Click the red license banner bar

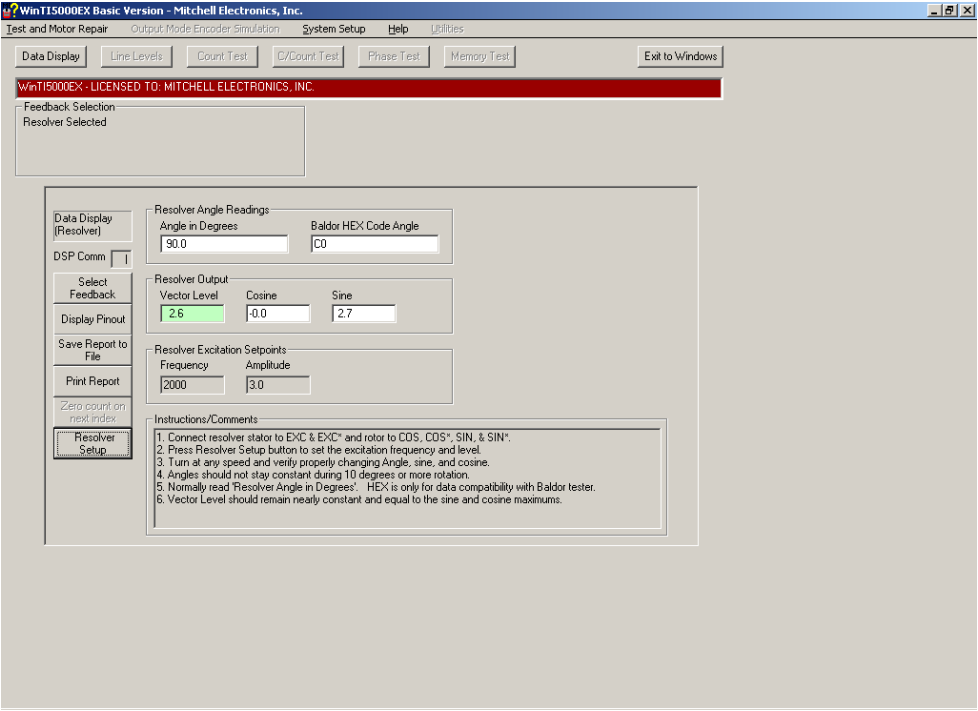click(368, 88)
